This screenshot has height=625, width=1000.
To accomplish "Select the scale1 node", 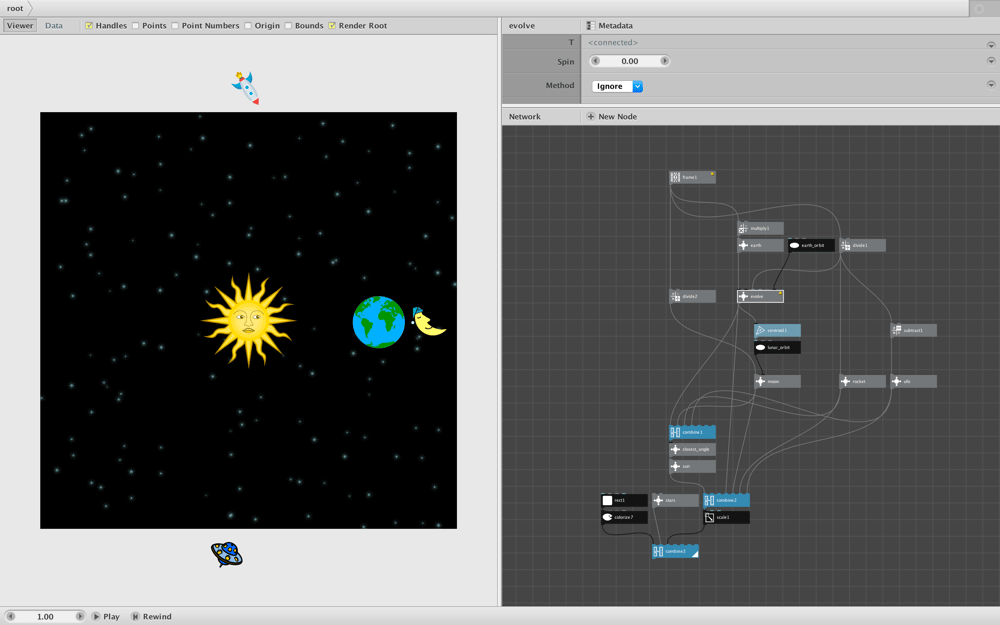I will coord(726,517).
